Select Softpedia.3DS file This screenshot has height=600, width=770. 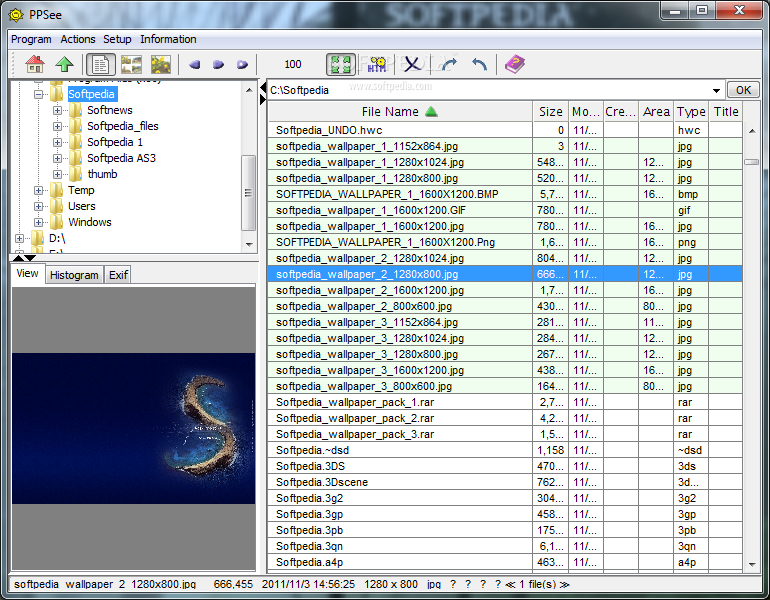[x=505, y=466]
